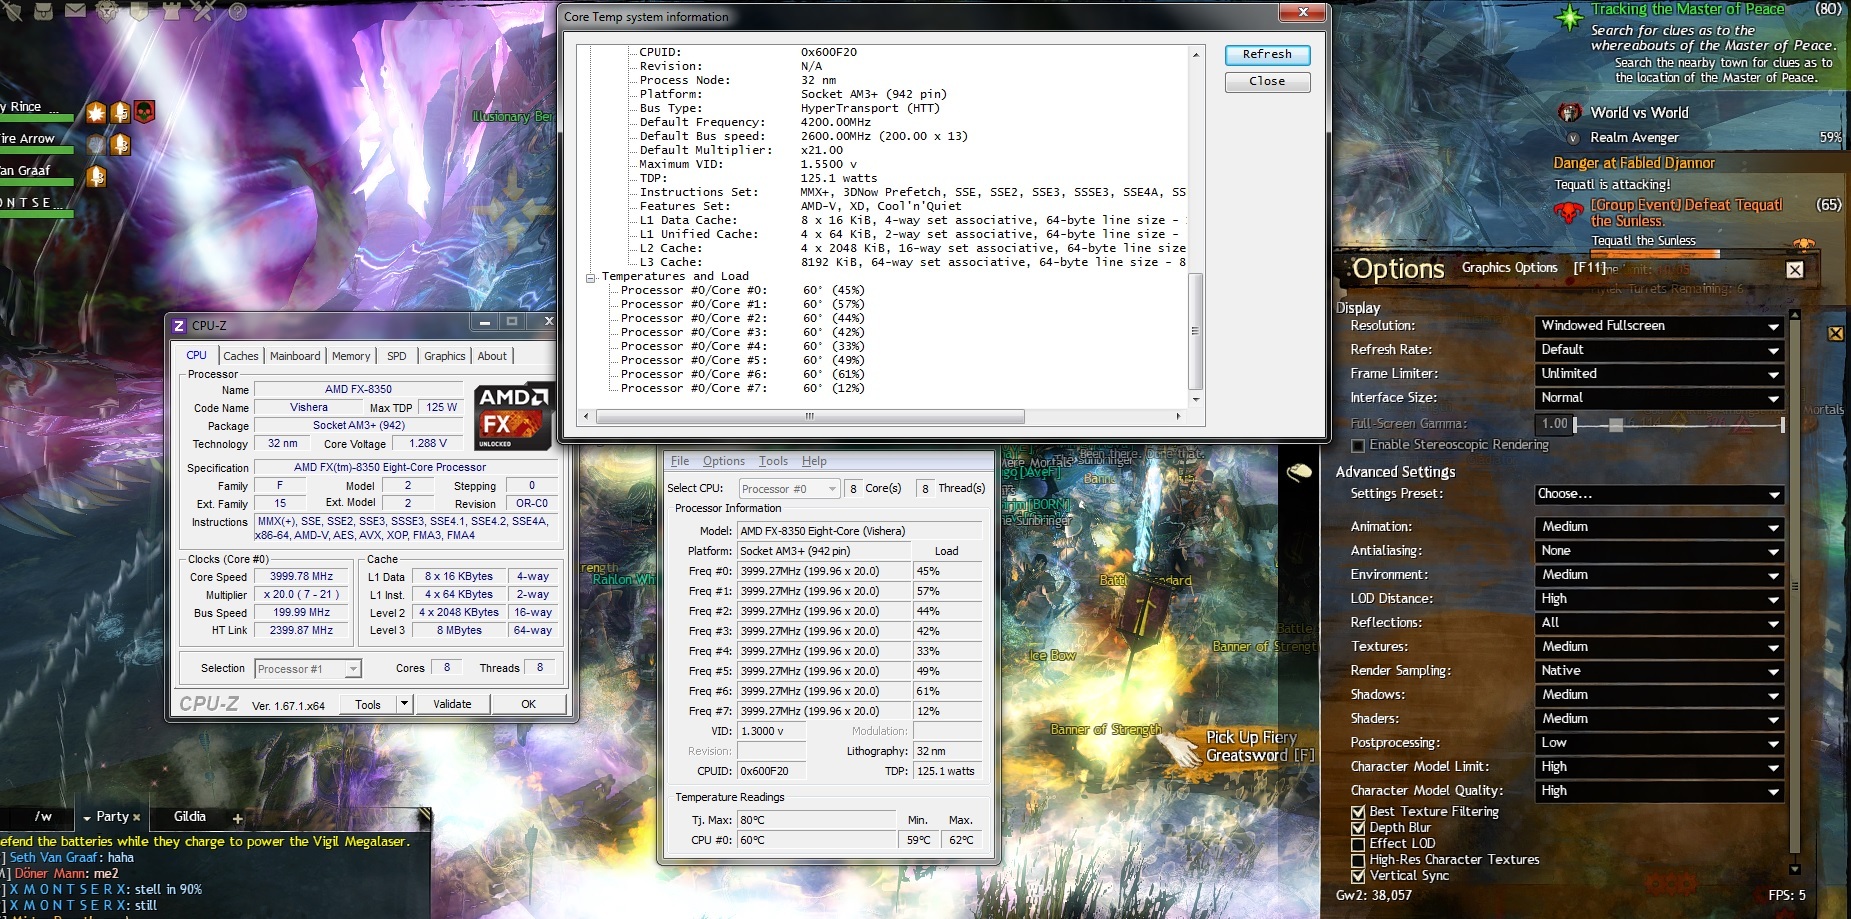Collapse the Temperatures and Load tree node

coord(591,277)
